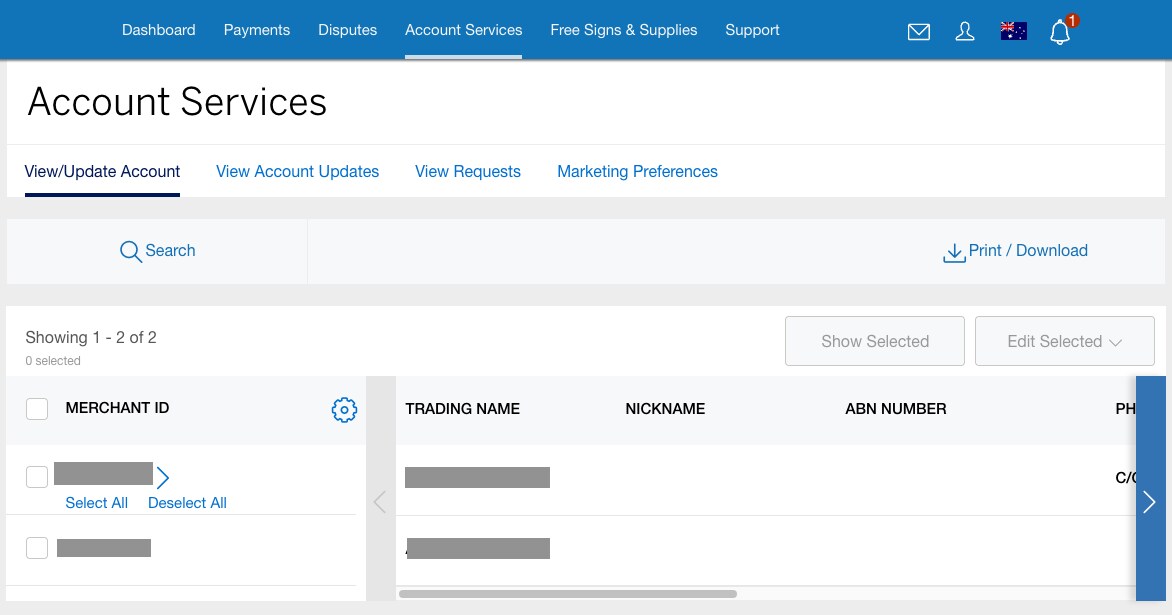Switch to the View Account Updates tab
1172x615 pixels.
click(x=297, y=172)
